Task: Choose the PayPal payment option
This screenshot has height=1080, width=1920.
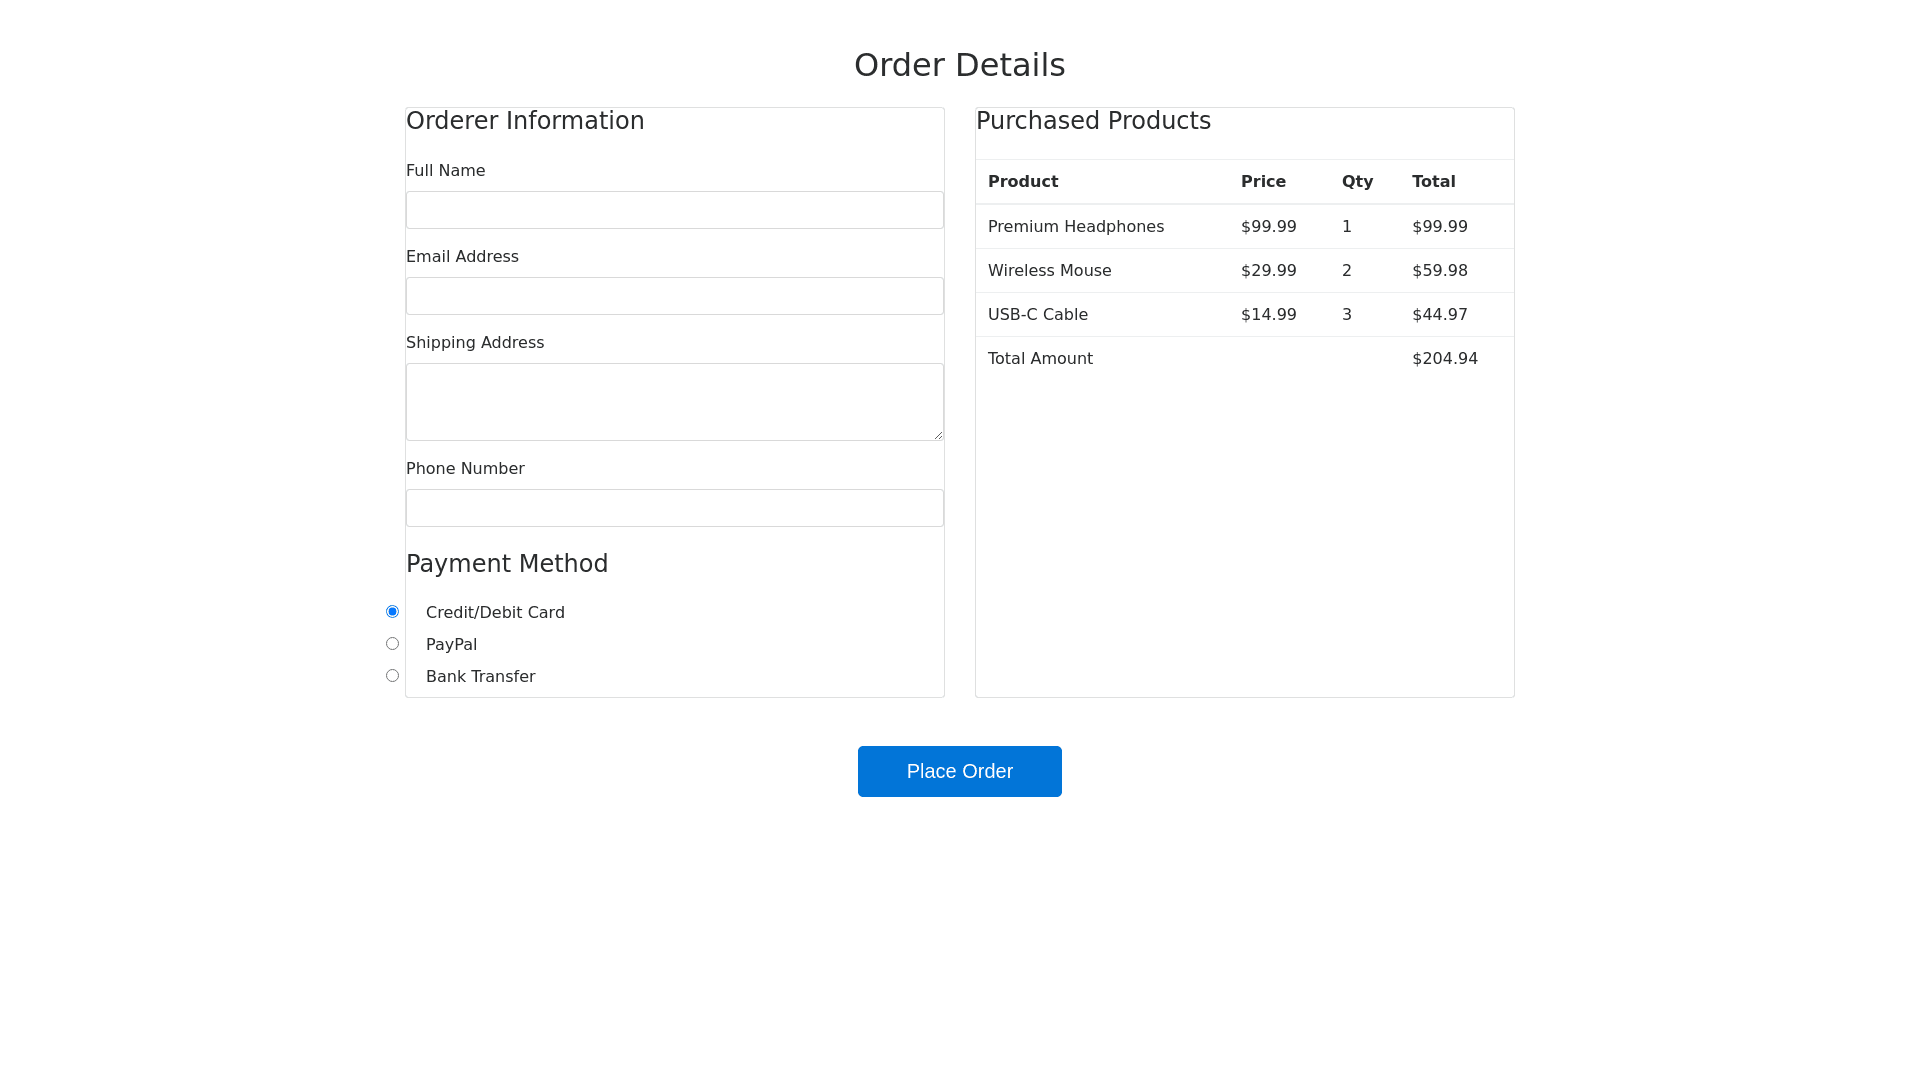Action: tap(392, 643)
